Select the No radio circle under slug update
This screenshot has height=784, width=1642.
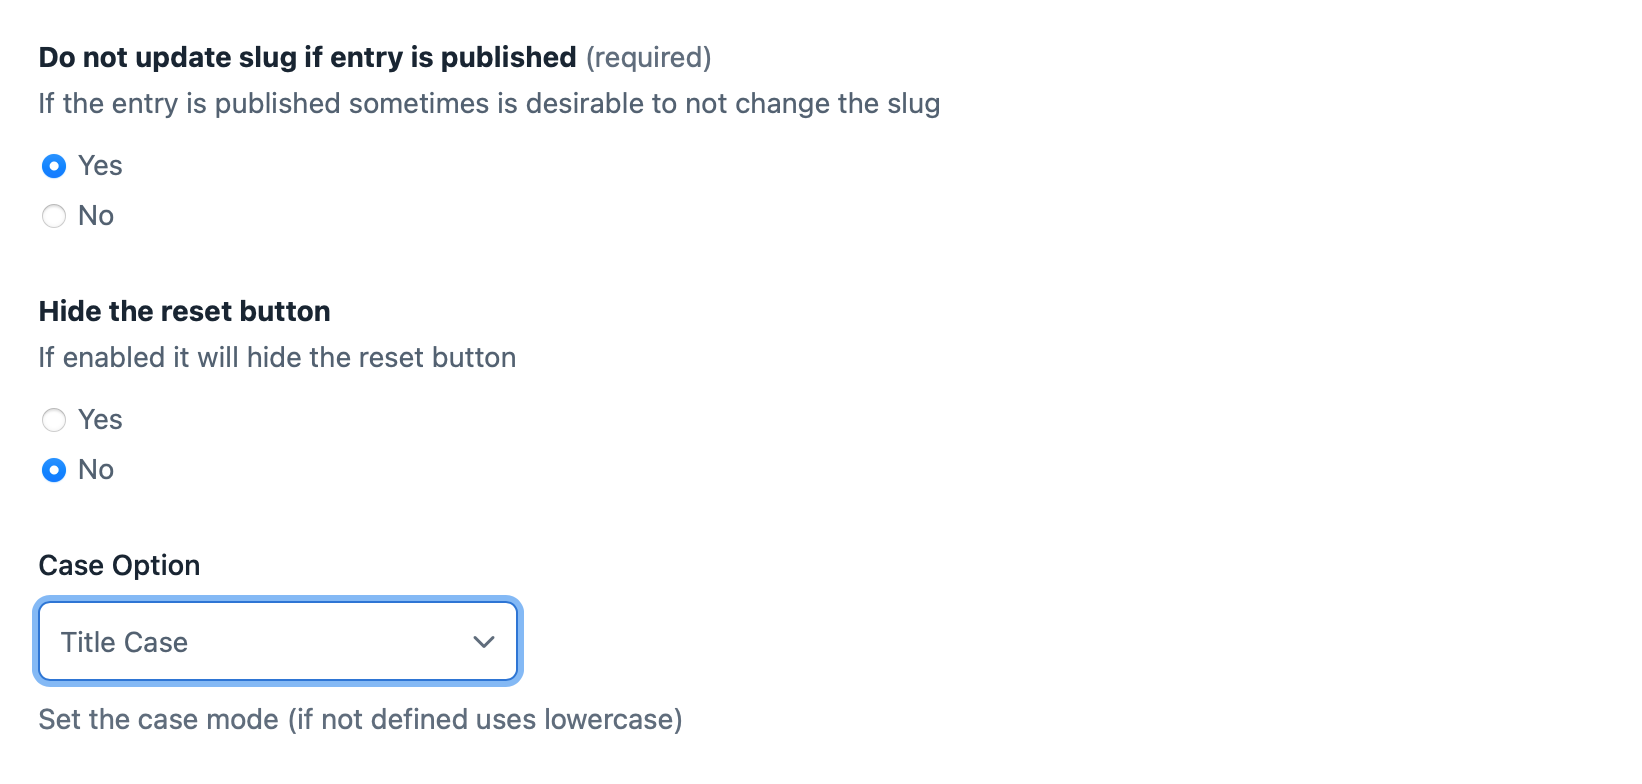(54, 216)
